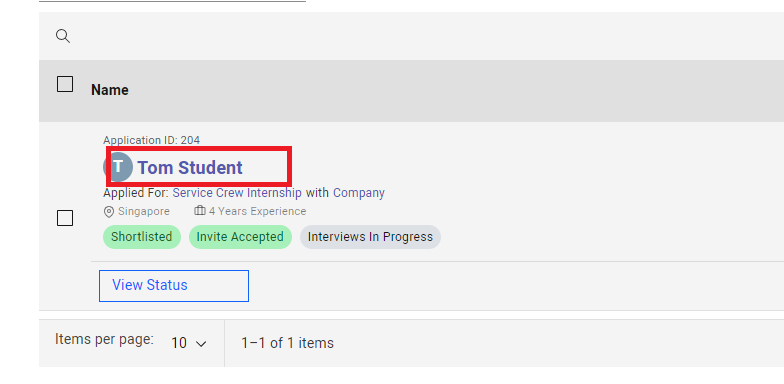Open the items per page dropdown
This screenshot has height=384, width=784.
point(188,343)
